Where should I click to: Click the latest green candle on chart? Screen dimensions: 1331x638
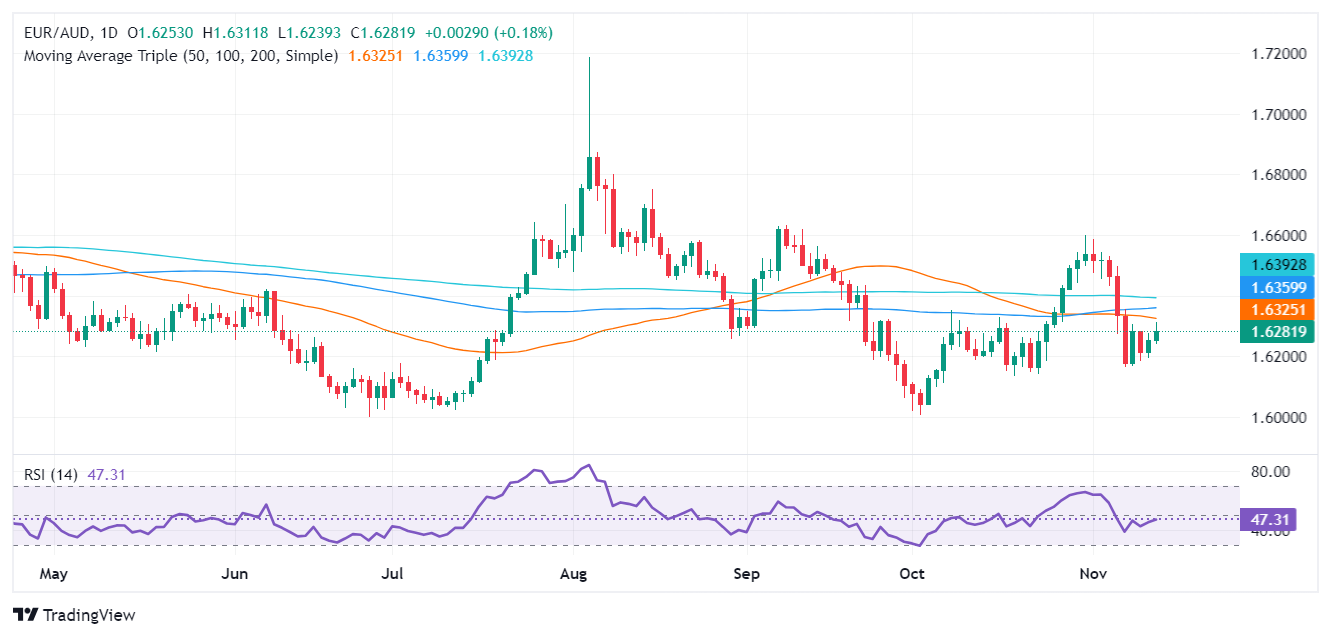1157,336
